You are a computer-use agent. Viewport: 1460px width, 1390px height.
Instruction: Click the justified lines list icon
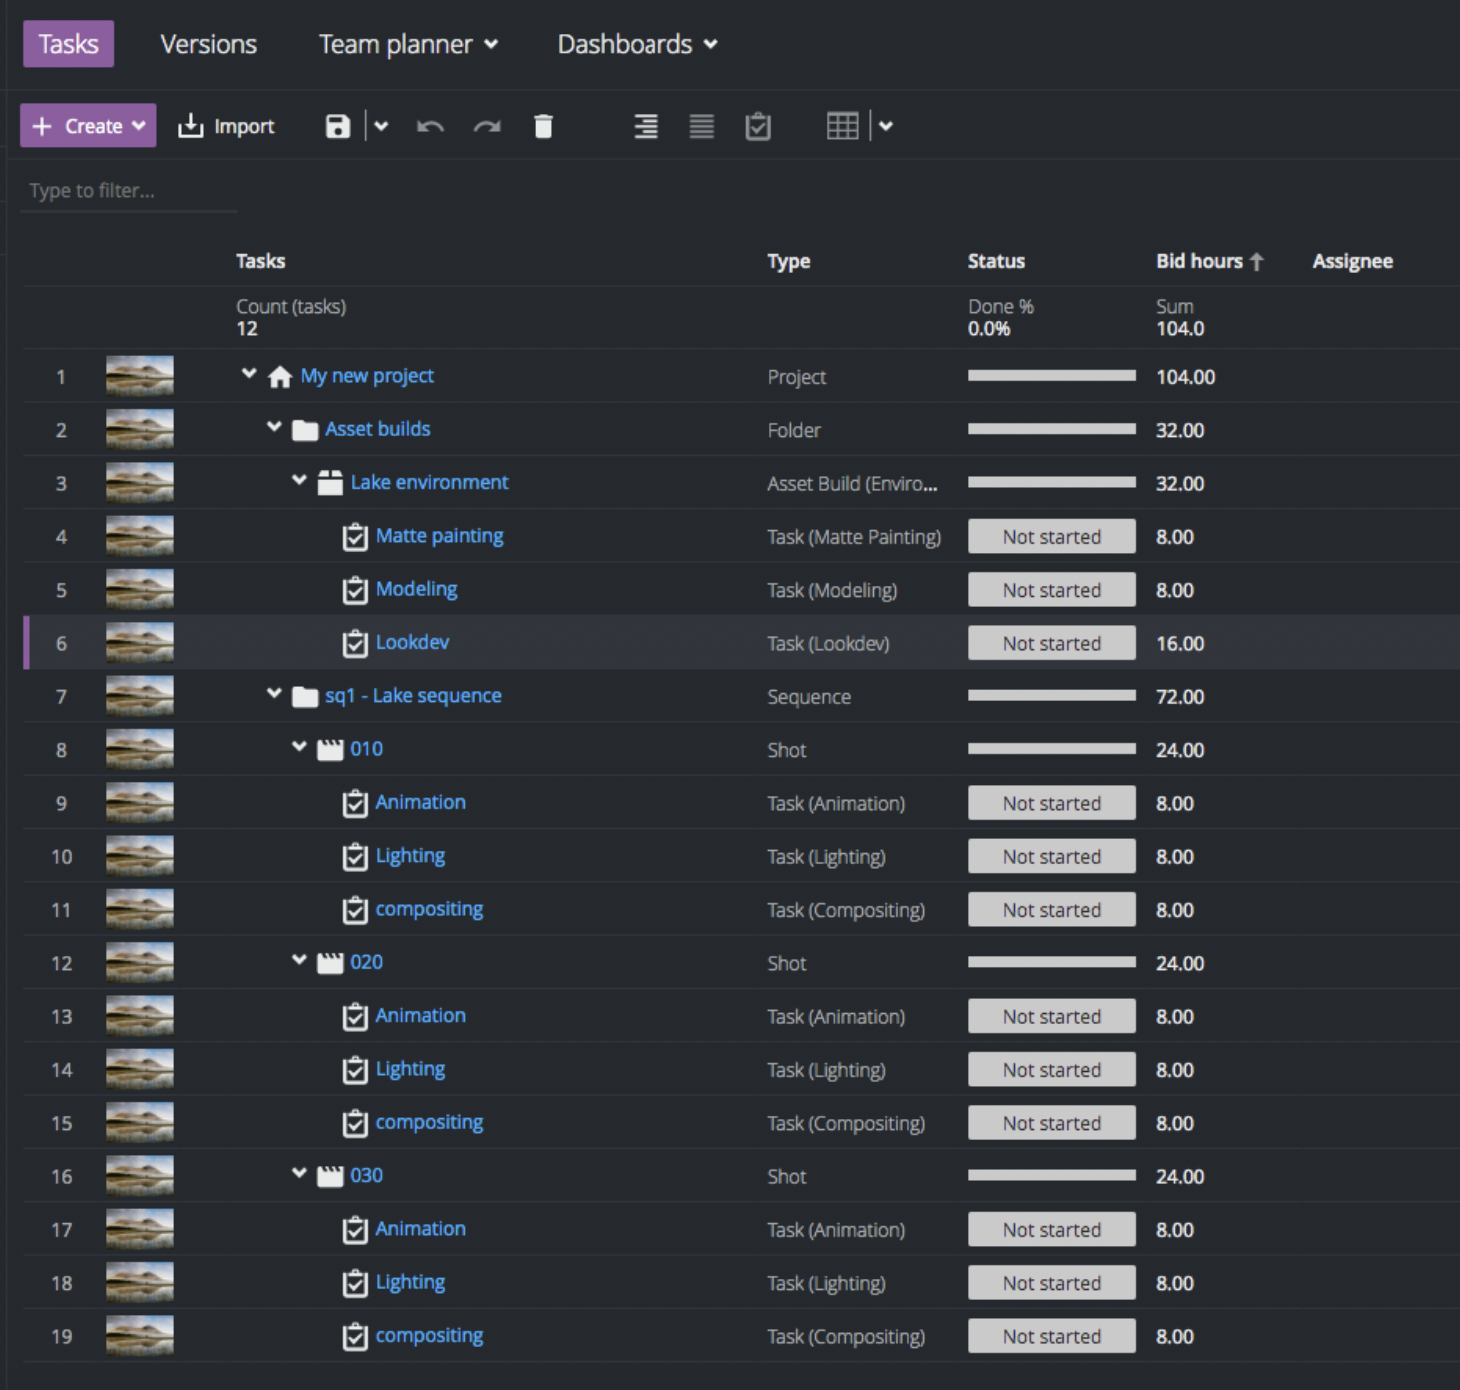tap(702, 126)
